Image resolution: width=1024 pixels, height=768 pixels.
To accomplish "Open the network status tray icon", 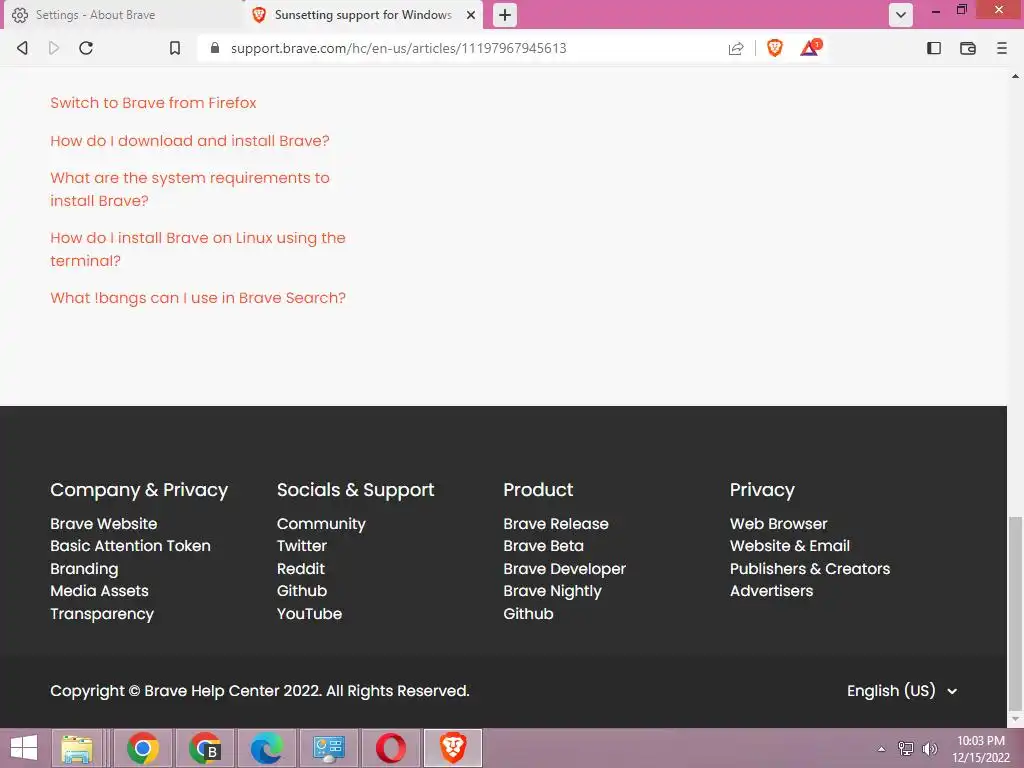I will pyautogui.click(x=906, y=749).
